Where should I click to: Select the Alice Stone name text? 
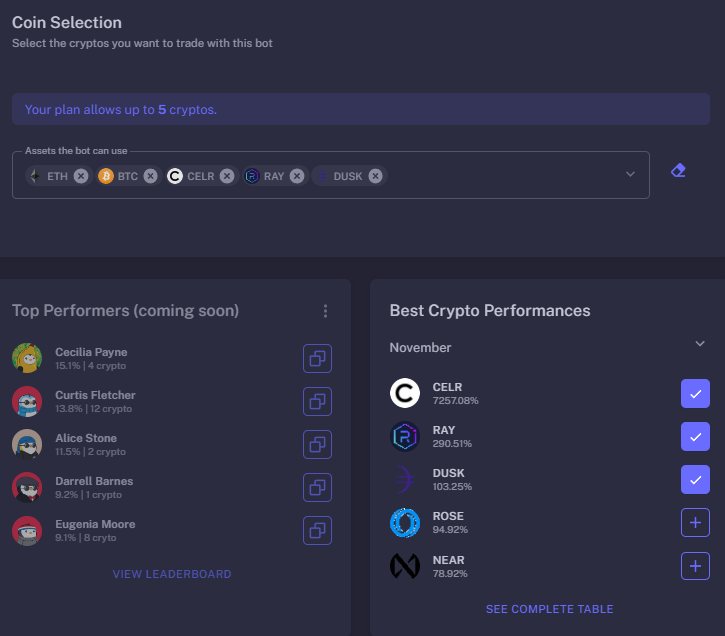click(x=86, y=438)
